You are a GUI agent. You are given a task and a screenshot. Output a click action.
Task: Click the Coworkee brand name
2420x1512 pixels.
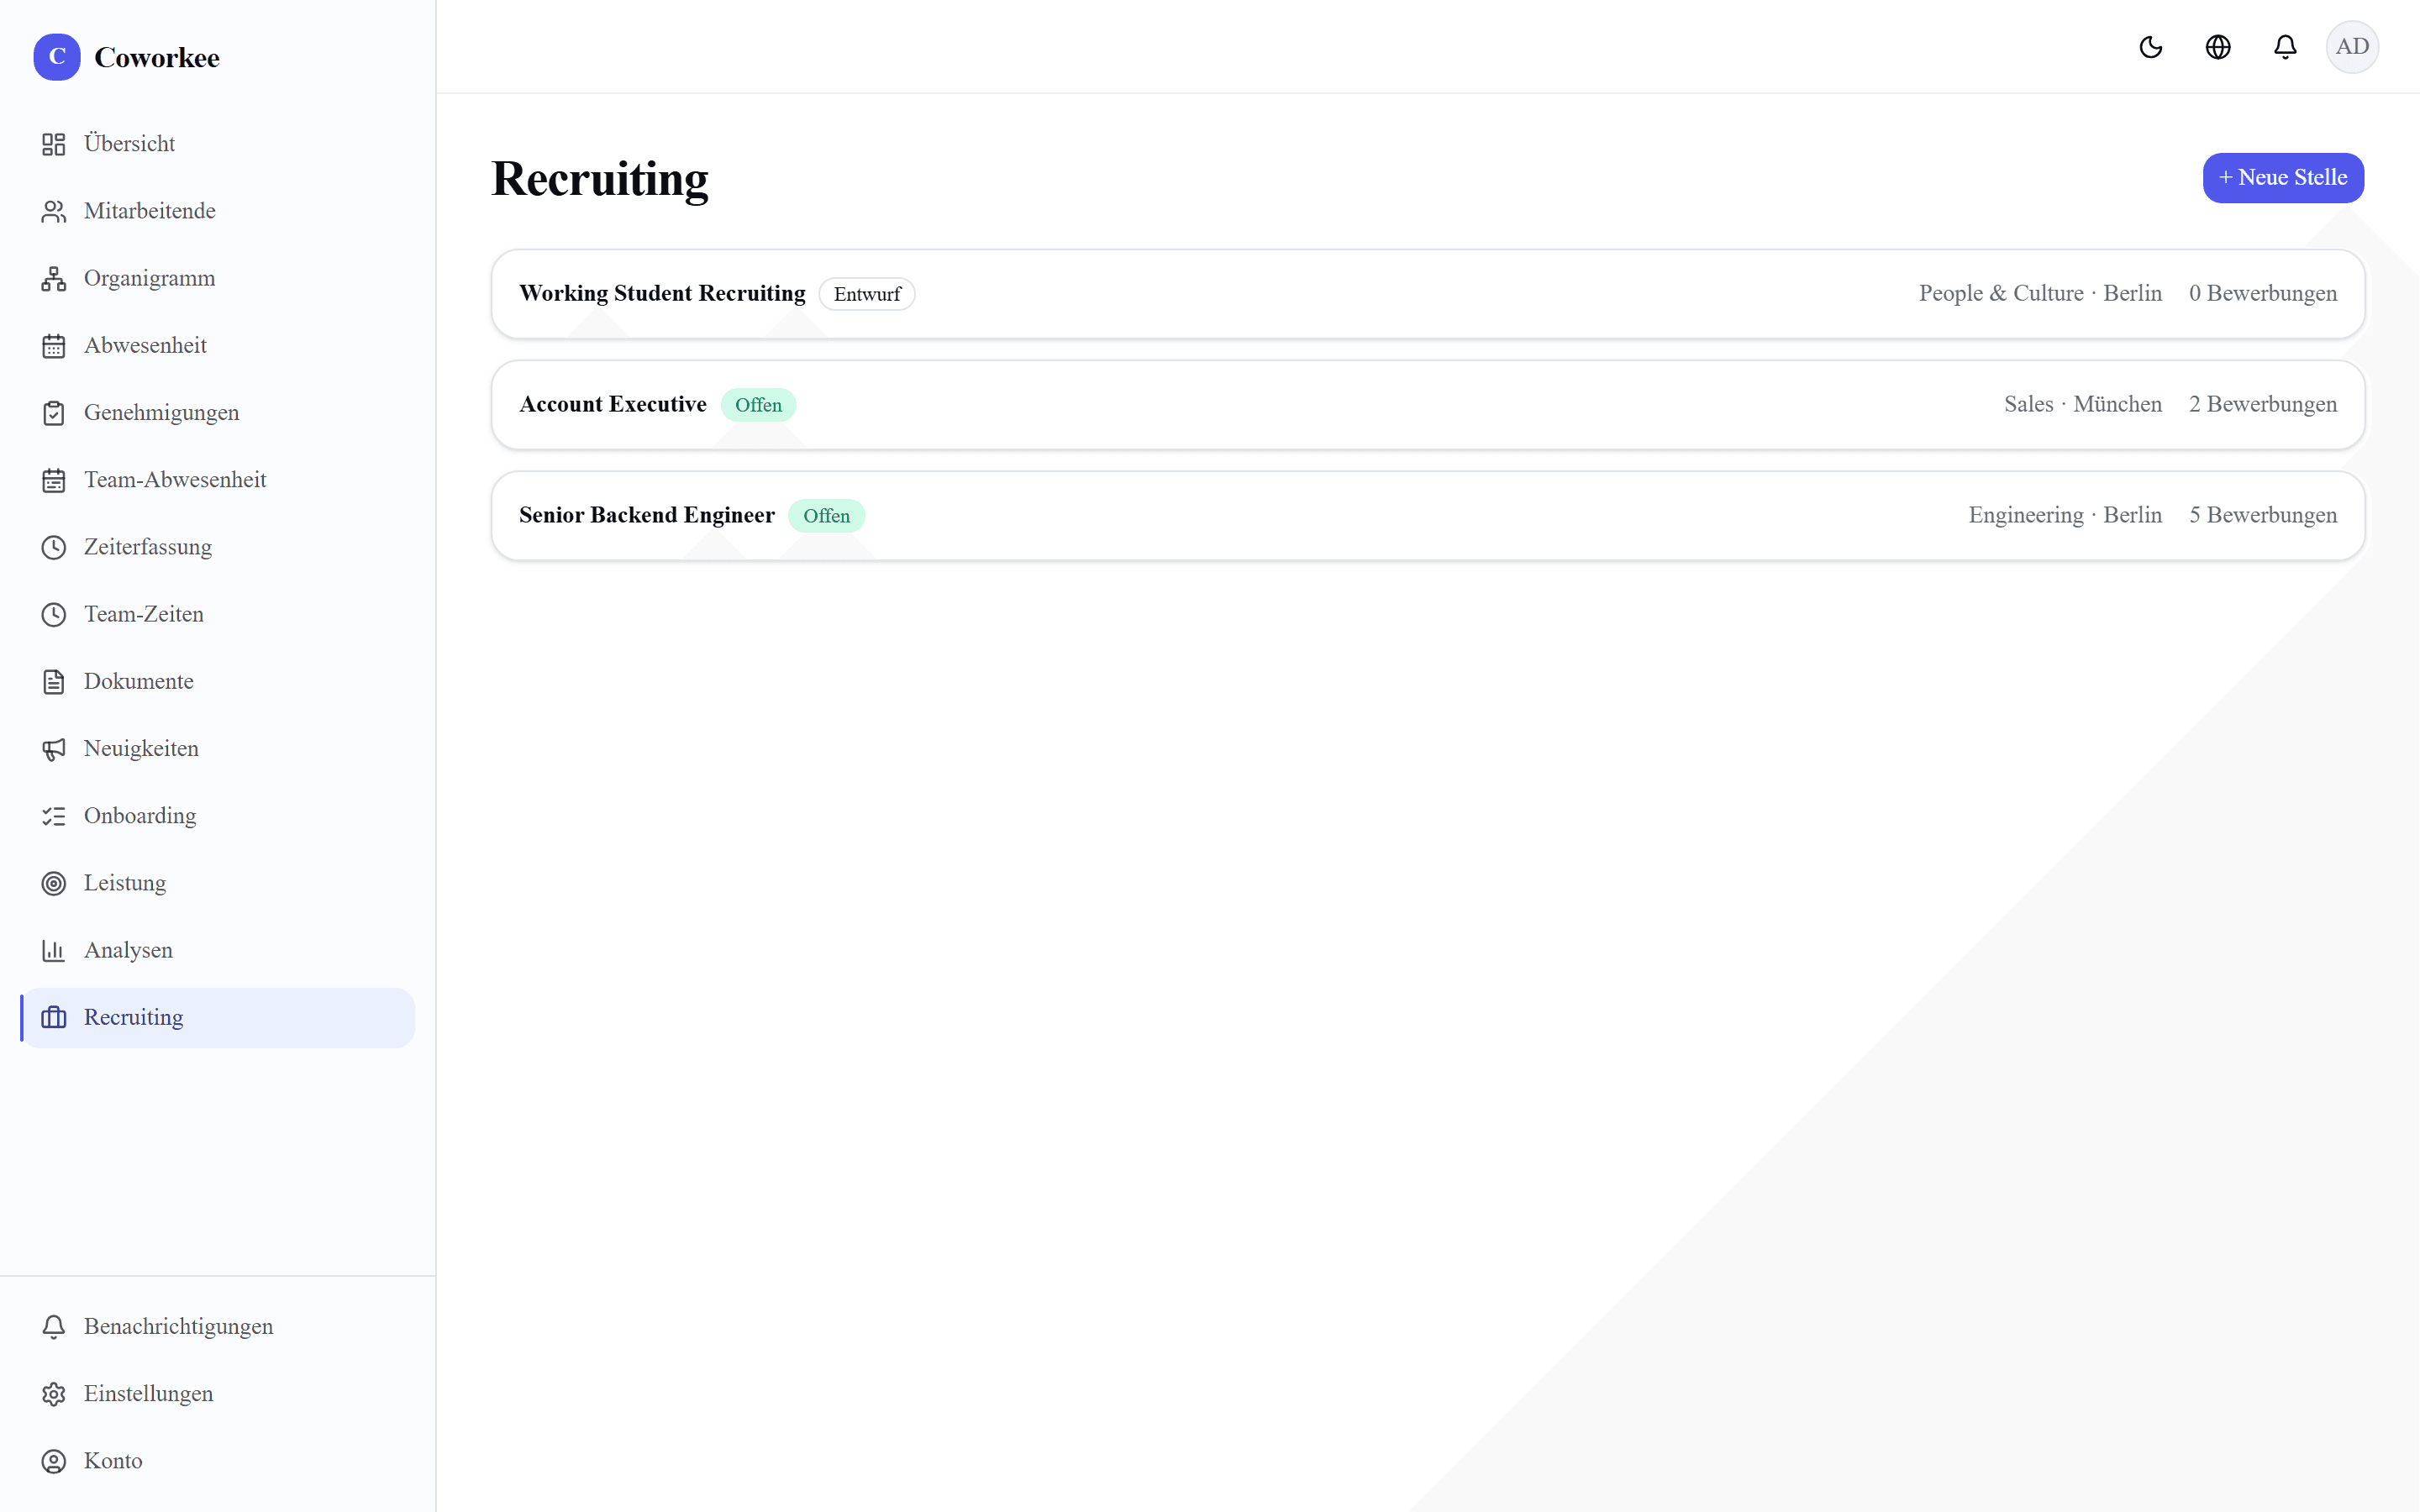[157, 58]
